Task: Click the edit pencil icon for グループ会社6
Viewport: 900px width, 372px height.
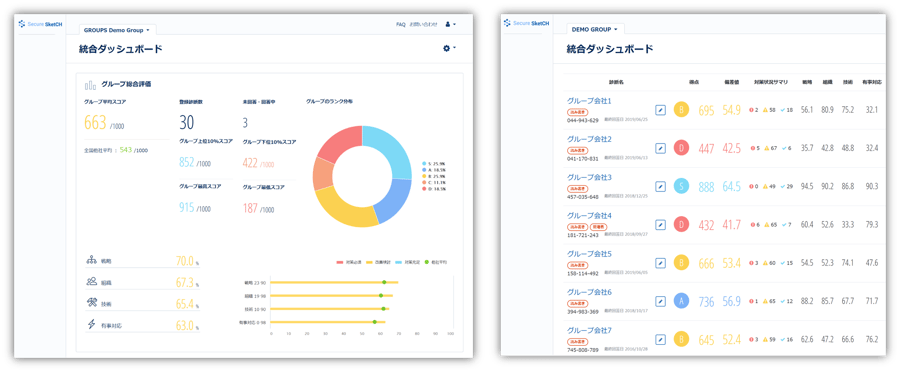Action: pos(660,301)
